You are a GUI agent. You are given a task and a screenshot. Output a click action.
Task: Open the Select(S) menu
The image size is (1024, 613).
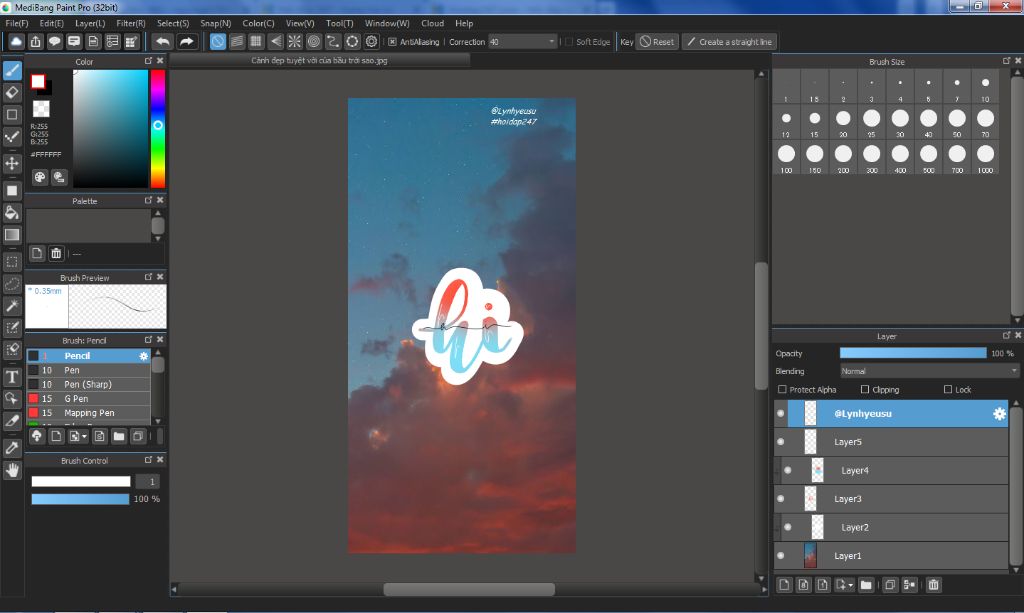(x=173, y=24)
